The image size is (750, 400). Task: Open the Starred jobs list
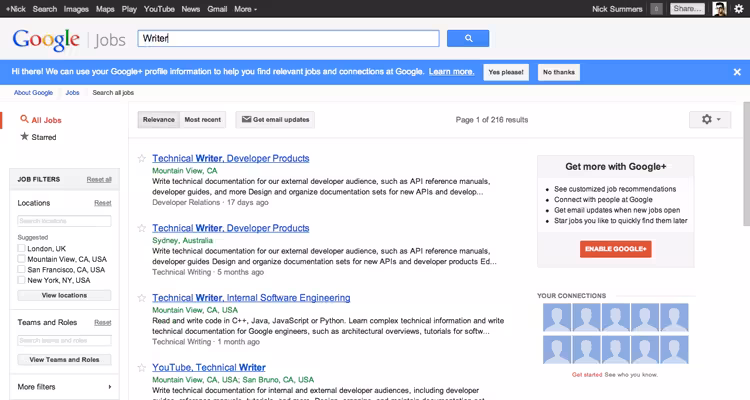coord(38,137)
